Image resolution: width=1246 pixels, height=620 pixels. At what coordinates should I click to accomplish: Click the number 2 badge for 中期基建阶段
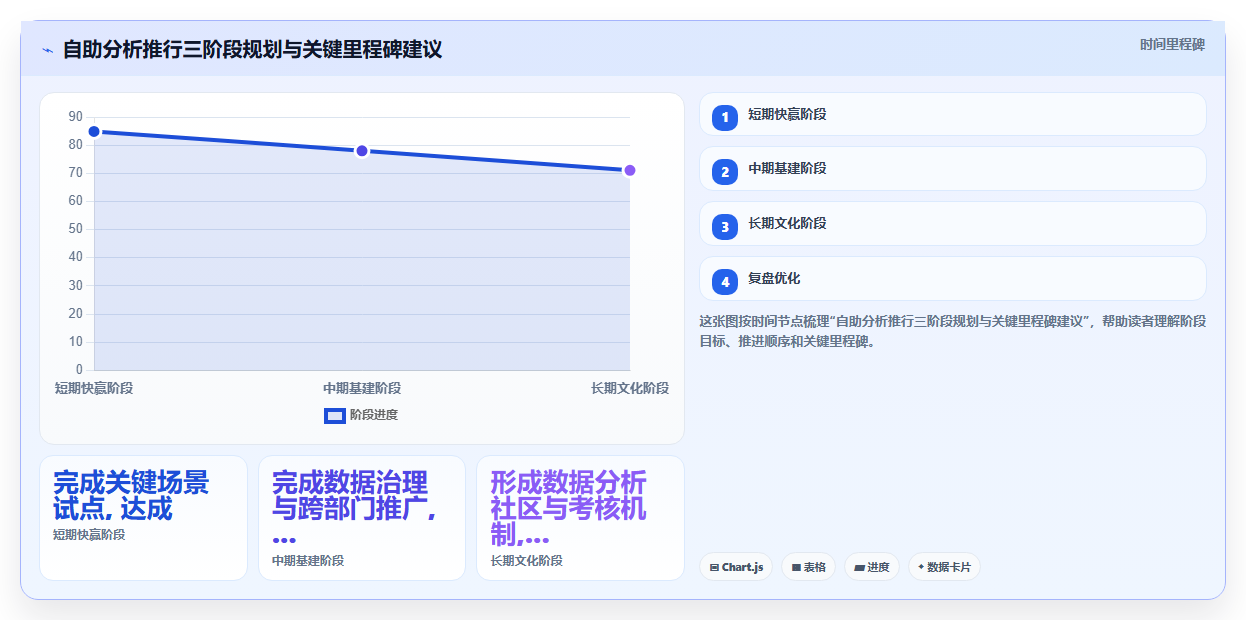(725, 172)
